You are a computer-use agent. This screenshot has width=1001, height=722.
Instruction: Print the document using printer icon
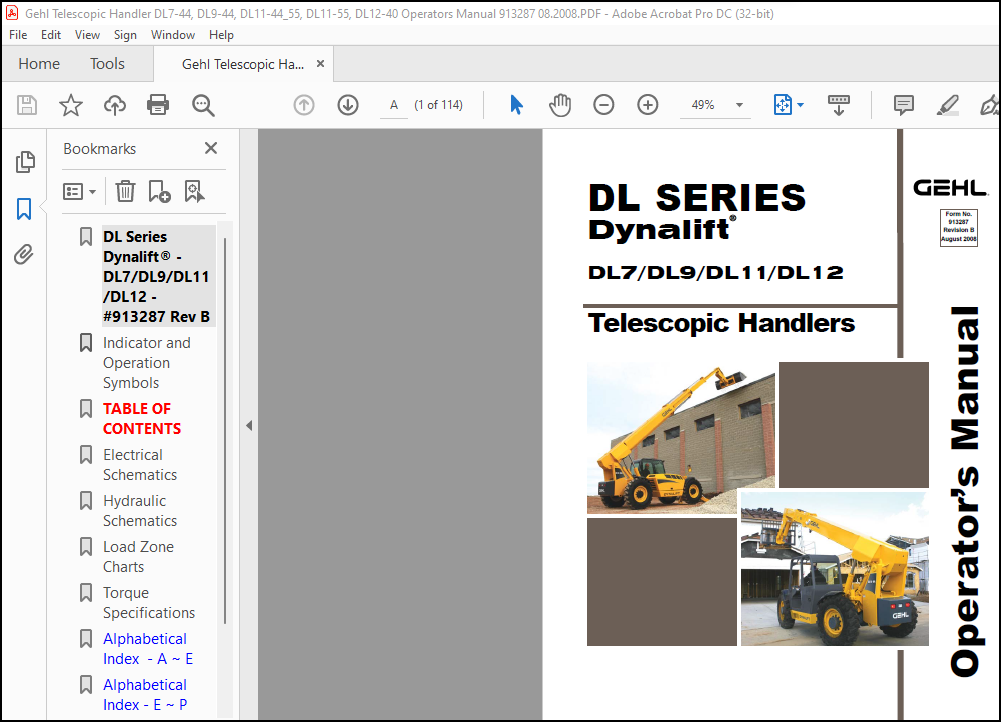pyautogui.click(x=158, y=105)
